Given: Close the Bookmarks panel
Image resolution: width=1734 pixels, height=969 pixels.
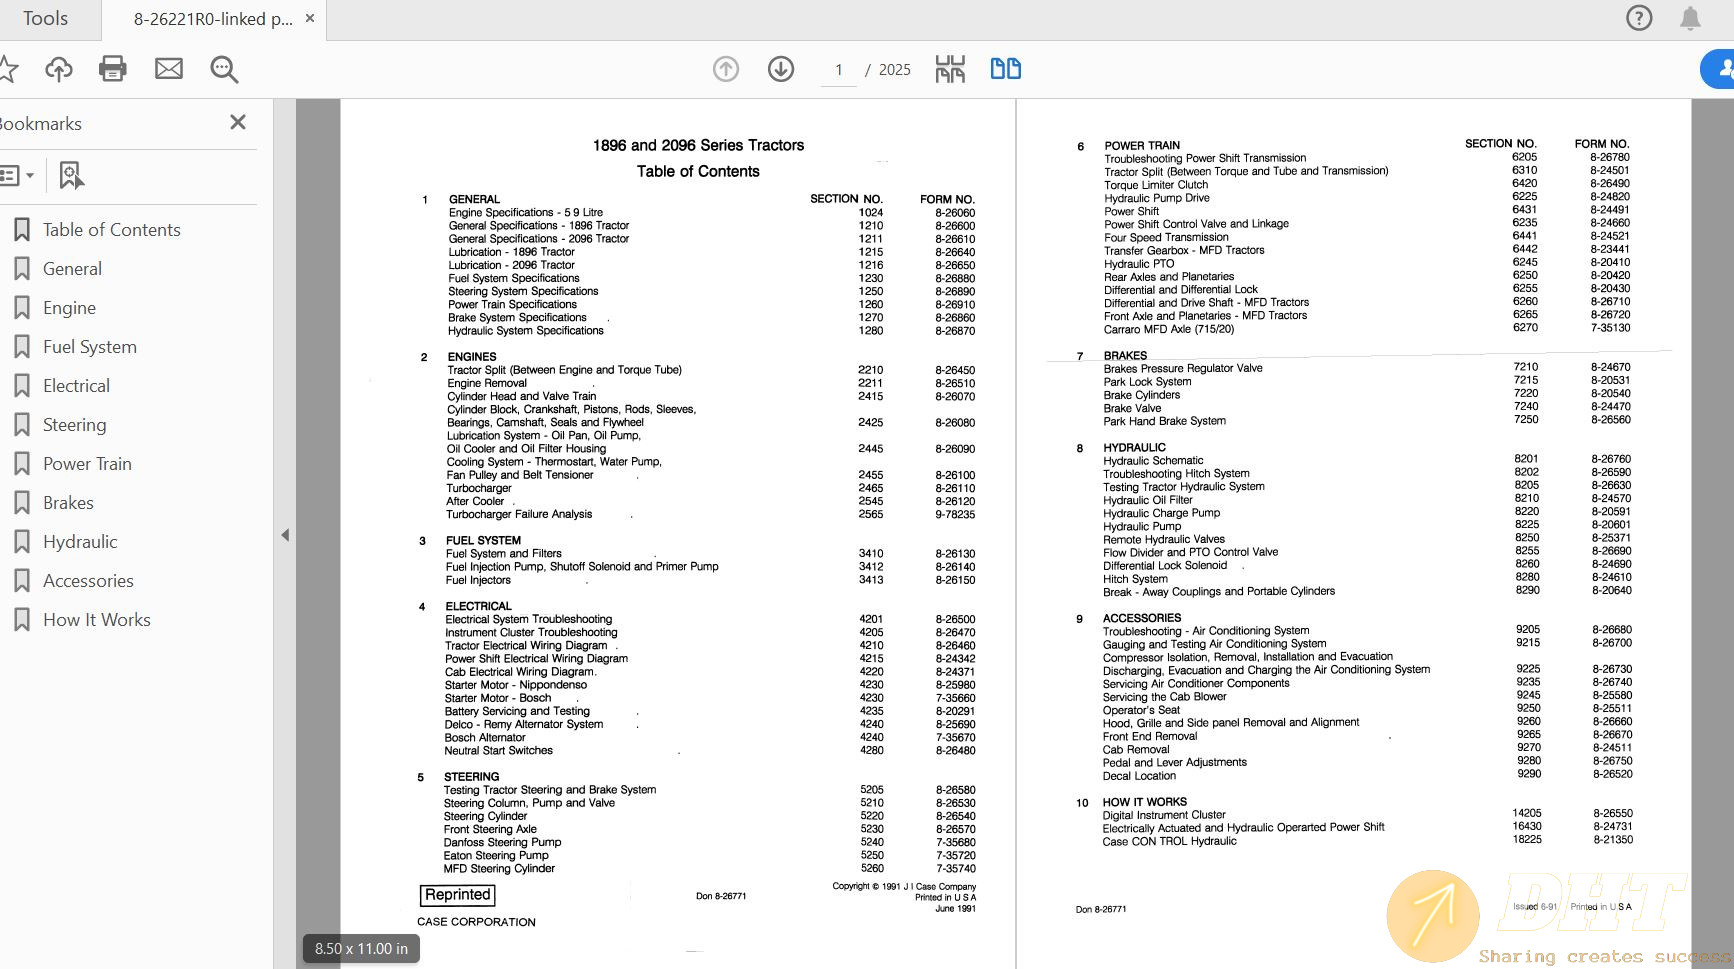Looking at the screenshot, I should point(238,122).
